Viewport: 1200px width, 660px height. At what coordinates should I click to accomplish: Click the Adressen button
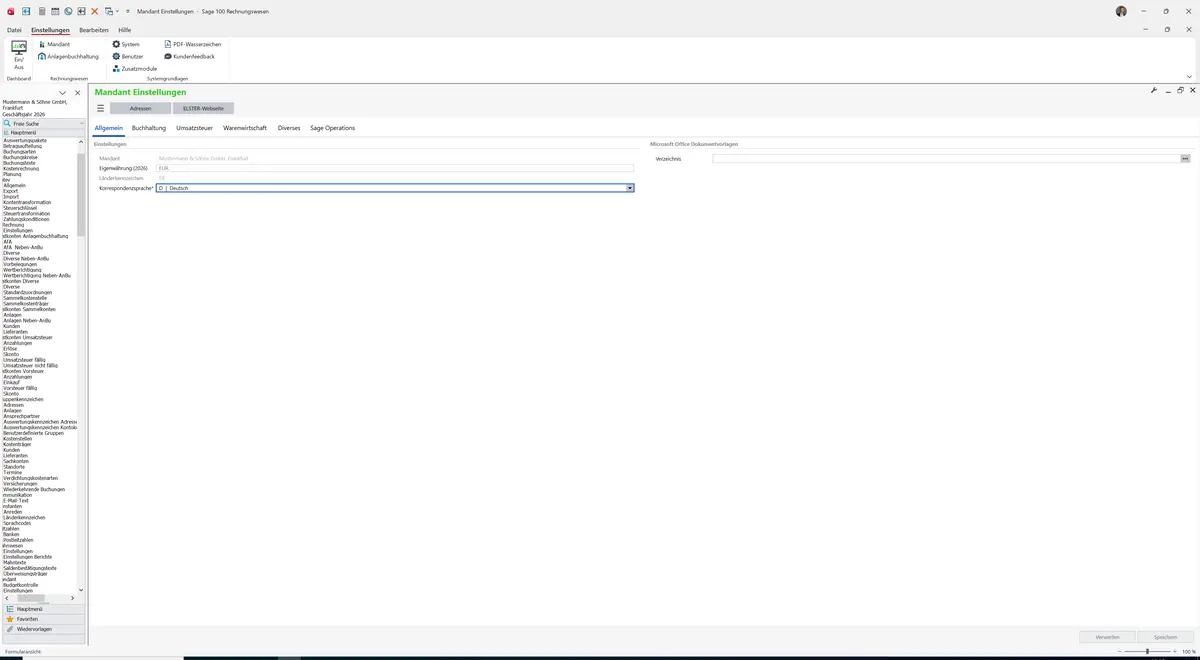140,108
